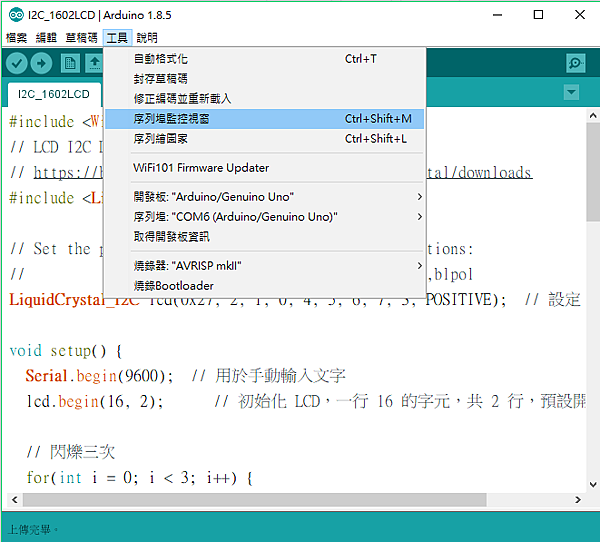Click the Open sketch up-arrow icon
The height and width of the screenshot is (542, 600).
(x=95, y=63)
